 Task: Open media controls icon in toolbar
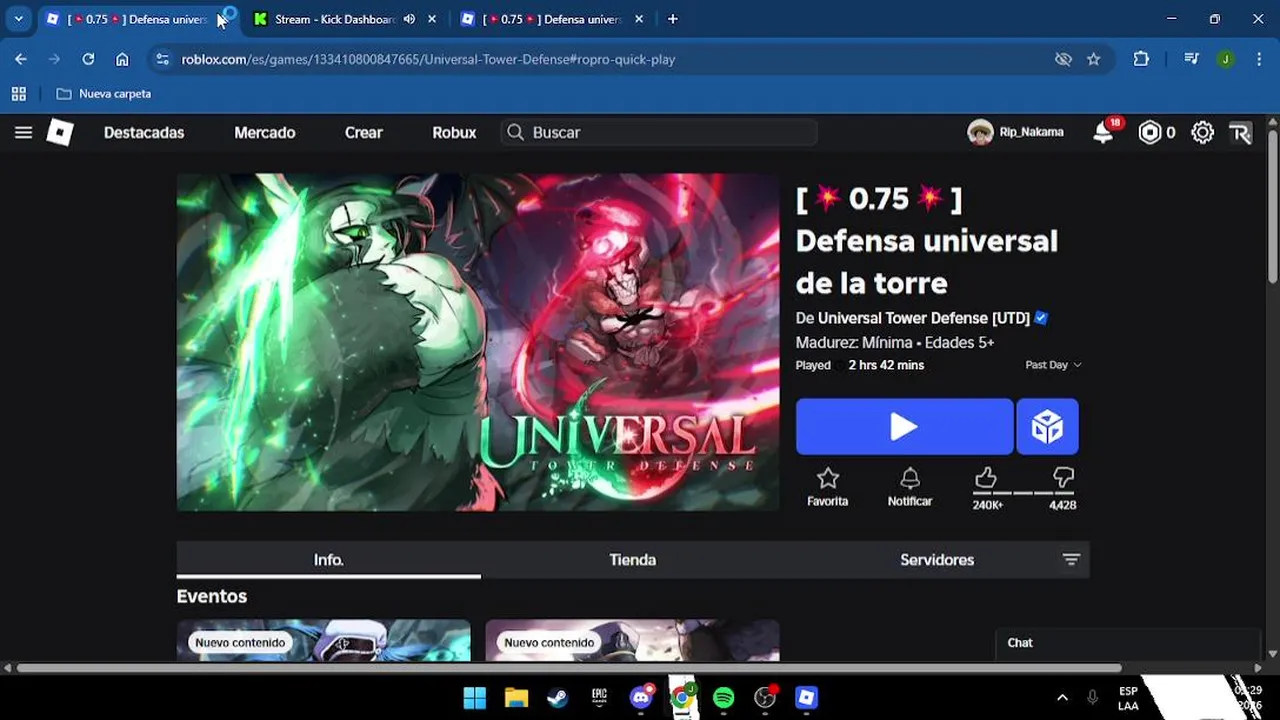coord(1191,59)
